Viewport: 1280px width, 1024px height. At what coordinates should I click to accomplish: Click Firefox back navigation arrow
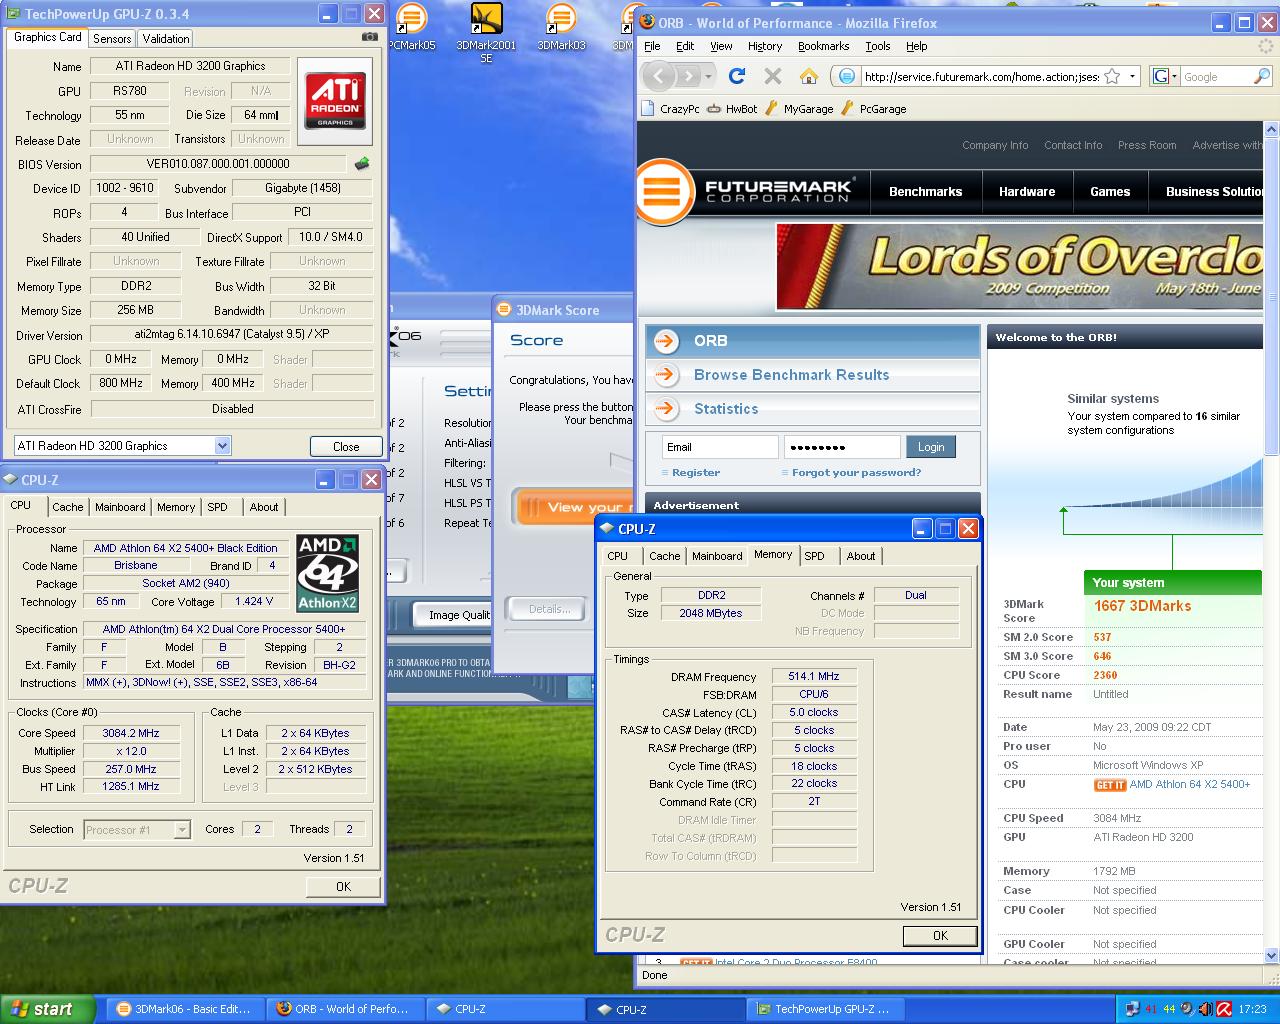pos(659,76)
